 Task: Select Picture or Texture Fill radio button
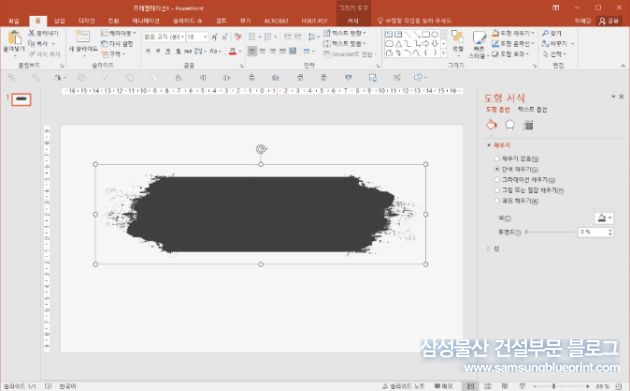tap(497, 190)
